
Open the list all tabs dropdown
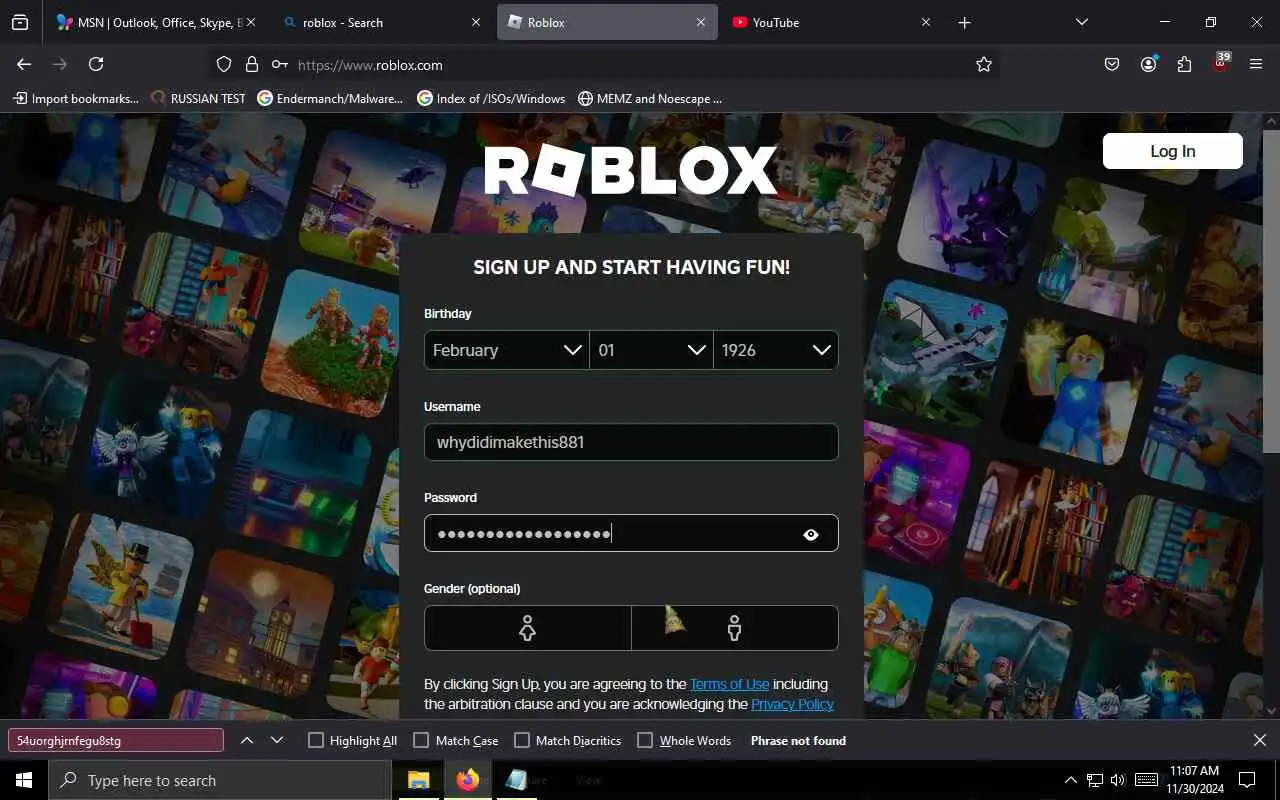[1081, 22]
